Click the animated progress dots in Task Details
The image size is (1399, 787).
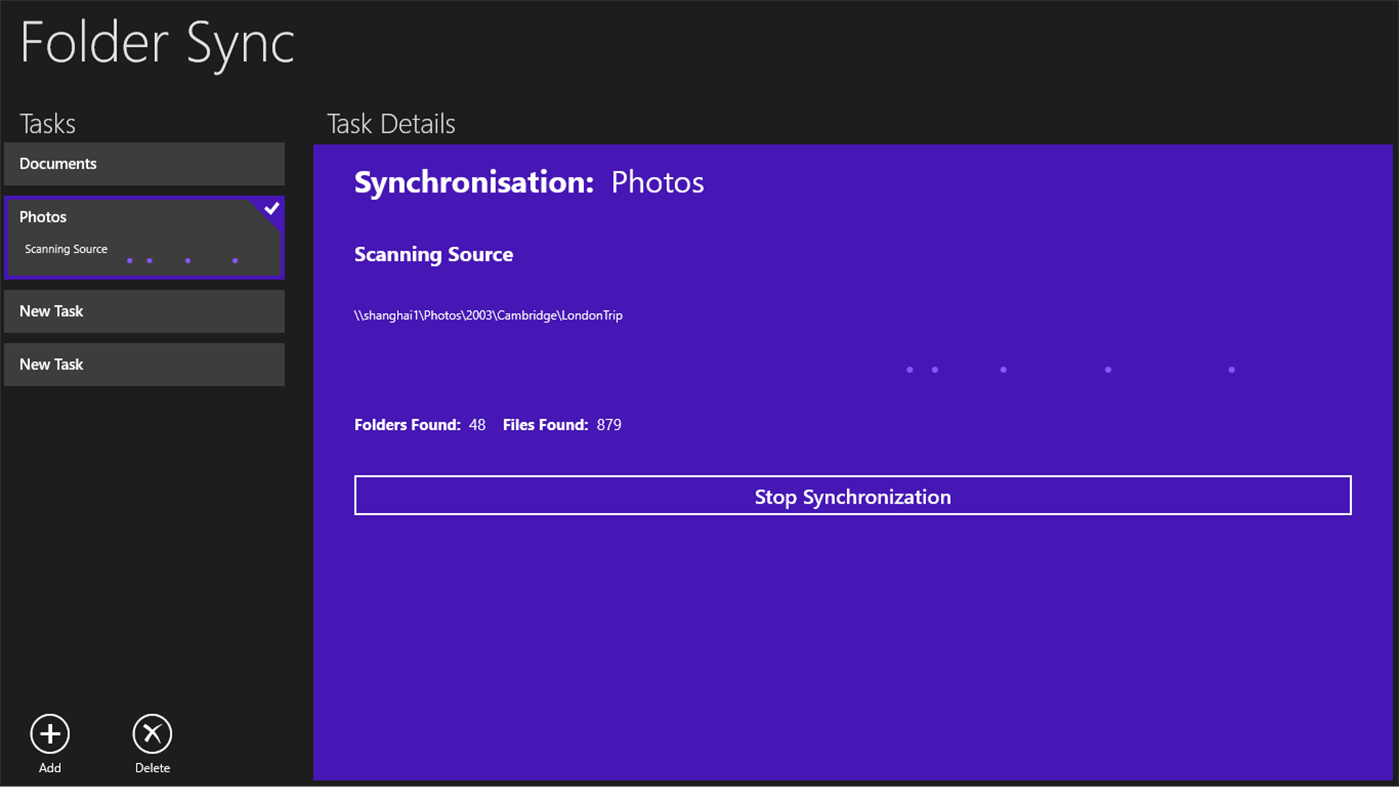(1070, 369)
